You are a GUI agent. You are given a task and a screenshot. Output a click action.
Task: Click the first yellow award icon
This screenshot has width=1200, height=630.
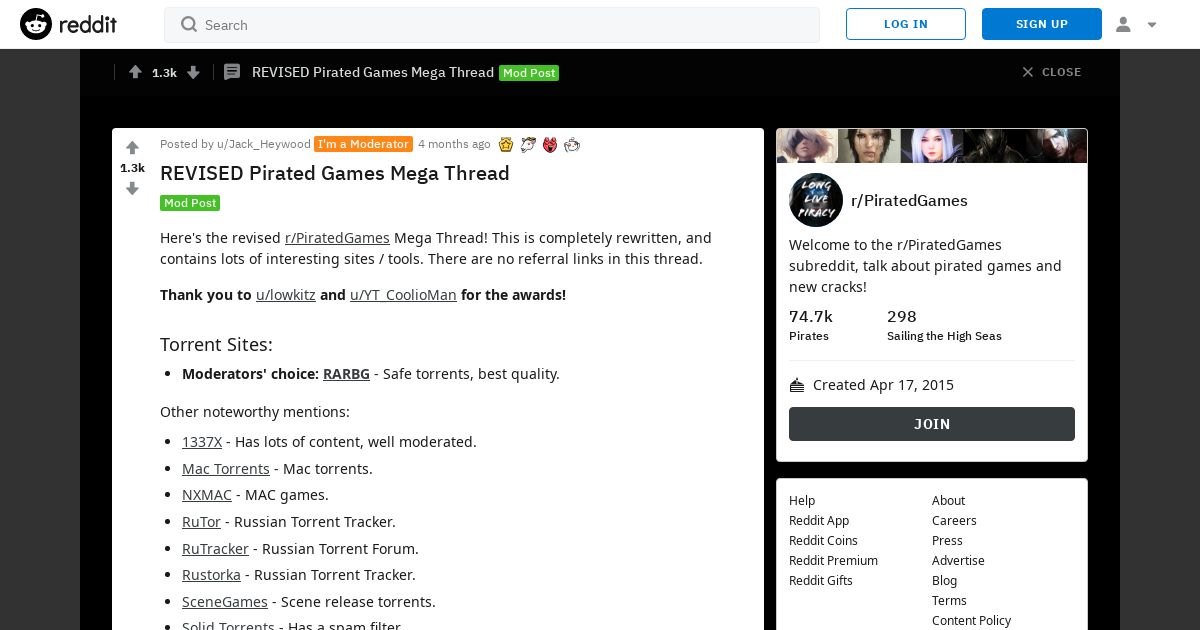click(506, 144)
